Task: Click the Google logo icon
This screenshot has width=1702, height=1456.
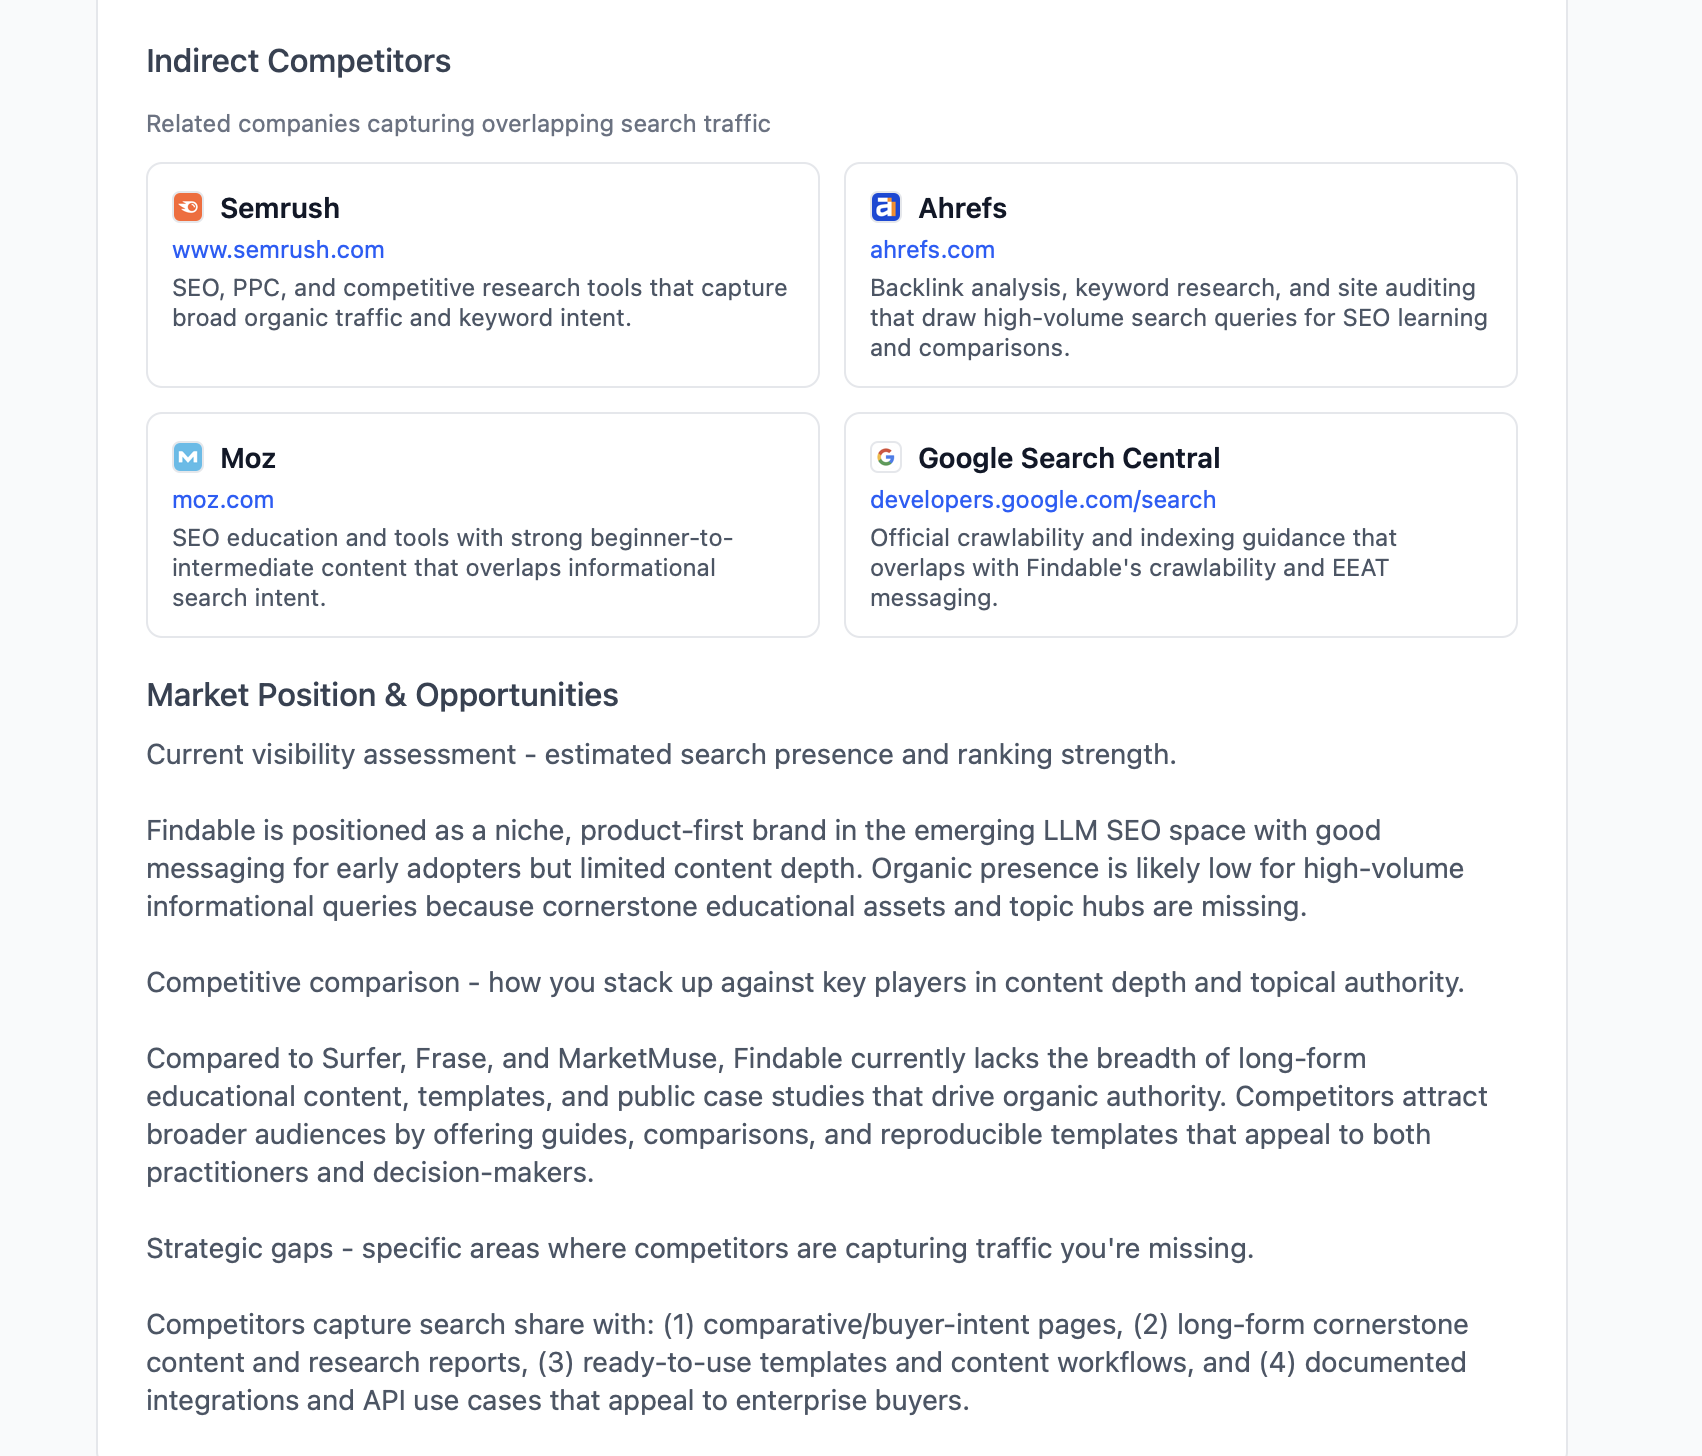Action: pyautogui.click(x=886, y=457)
